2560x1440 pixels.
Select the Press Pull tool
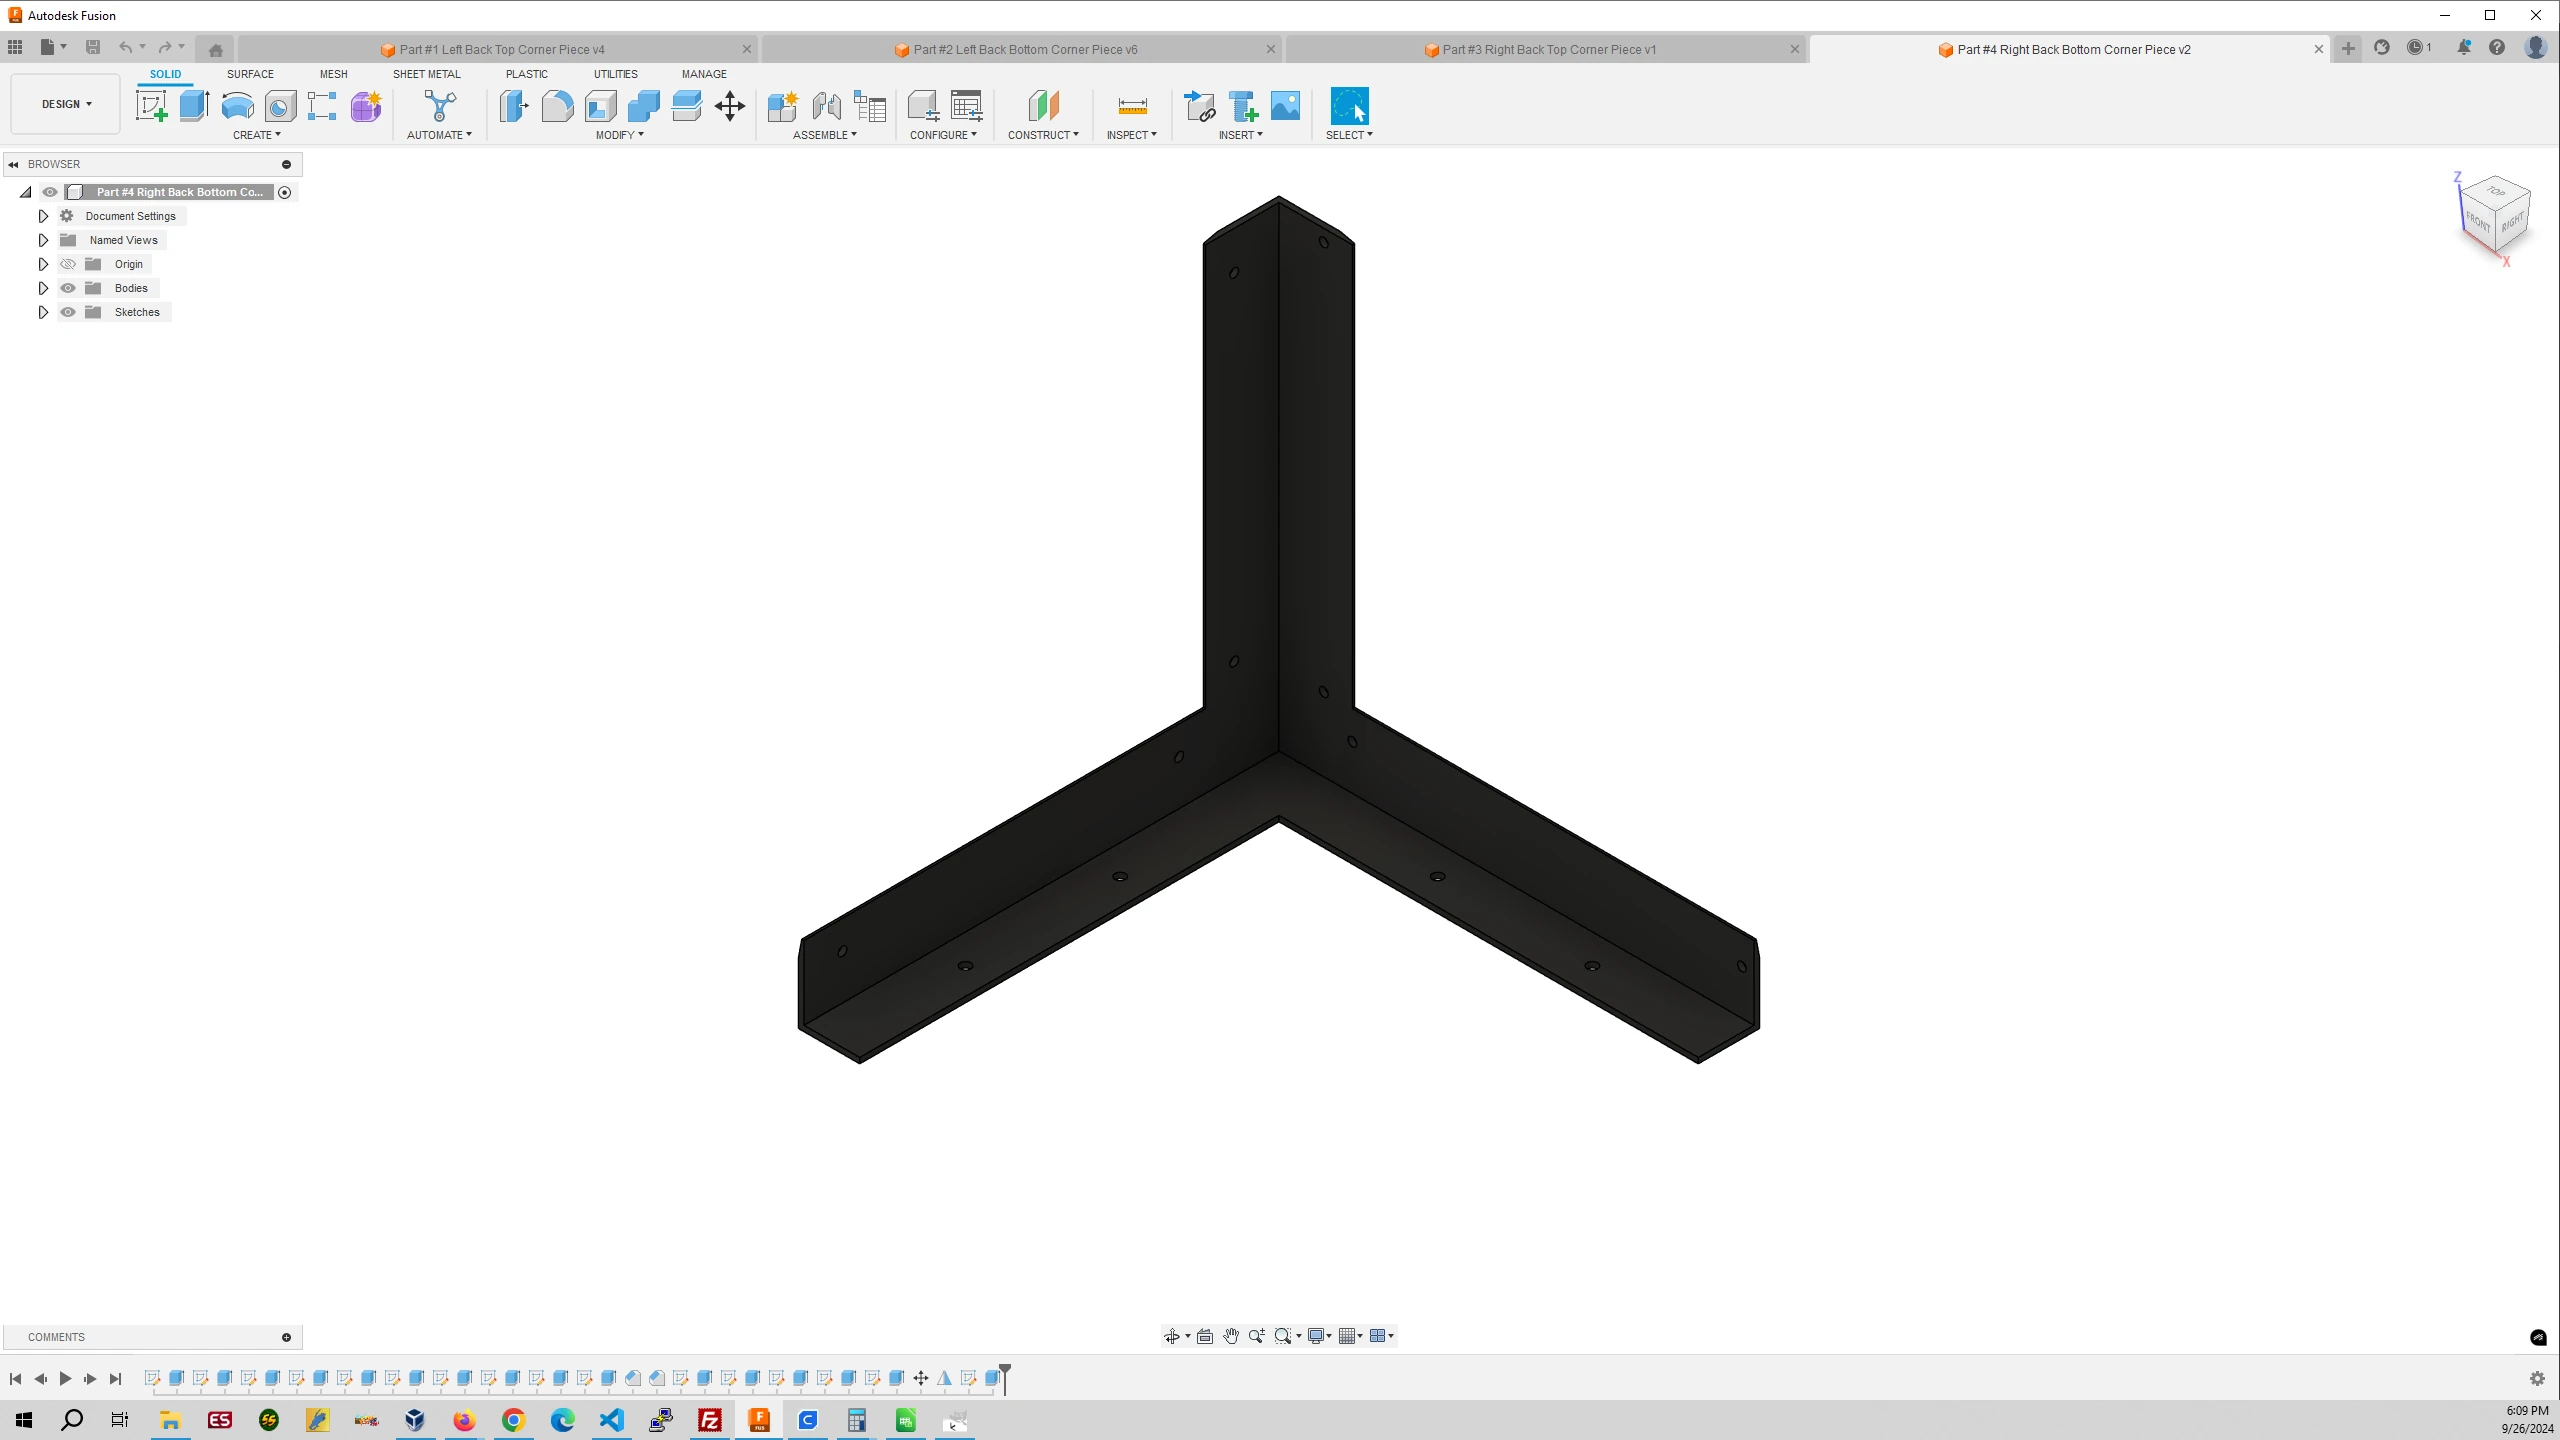pos(514,106)
